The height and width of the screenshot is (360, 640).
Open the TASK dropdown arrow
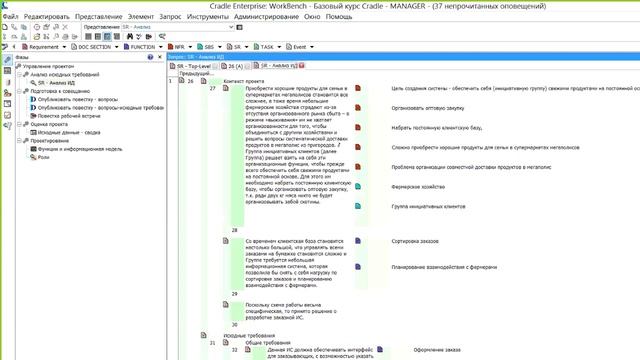pyautogui.click(x=279, y=47)
